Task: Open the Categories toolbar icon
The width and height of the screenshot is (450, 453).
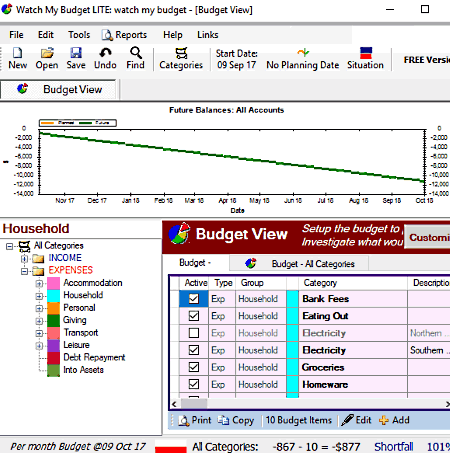Action: (x=181, y=53)
